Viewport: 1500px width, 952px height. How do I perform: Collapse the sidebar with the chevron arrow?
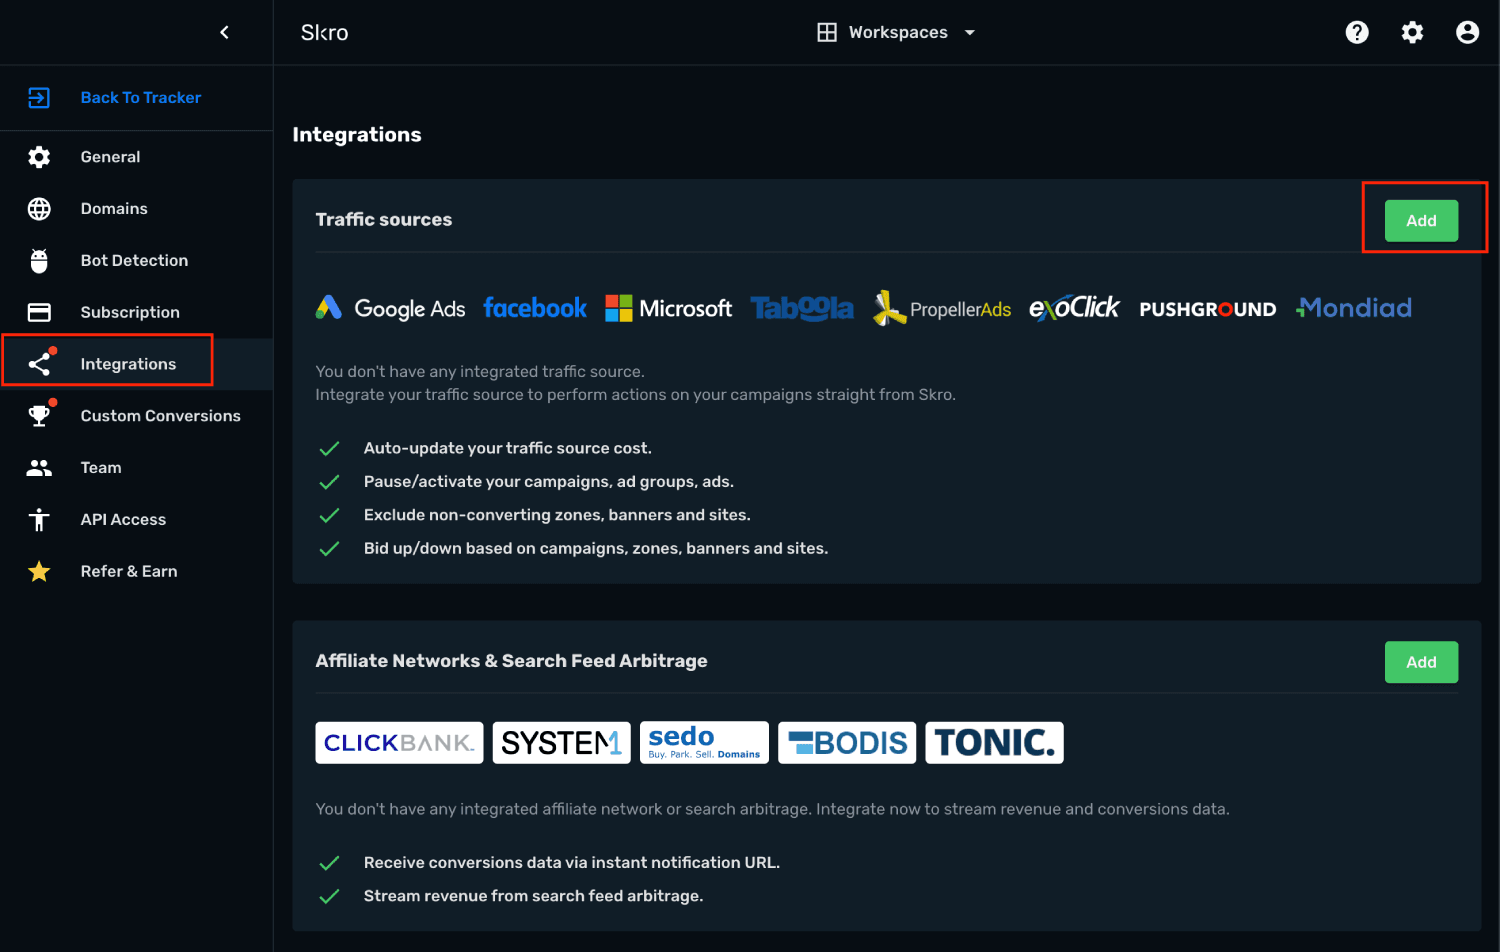pyautogui.click(x=224, y=32)
